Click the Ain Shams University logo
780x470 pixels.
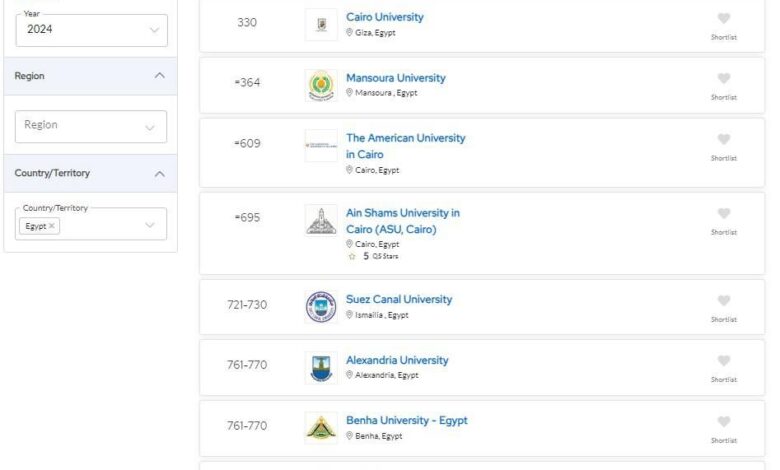coord(321,220)
